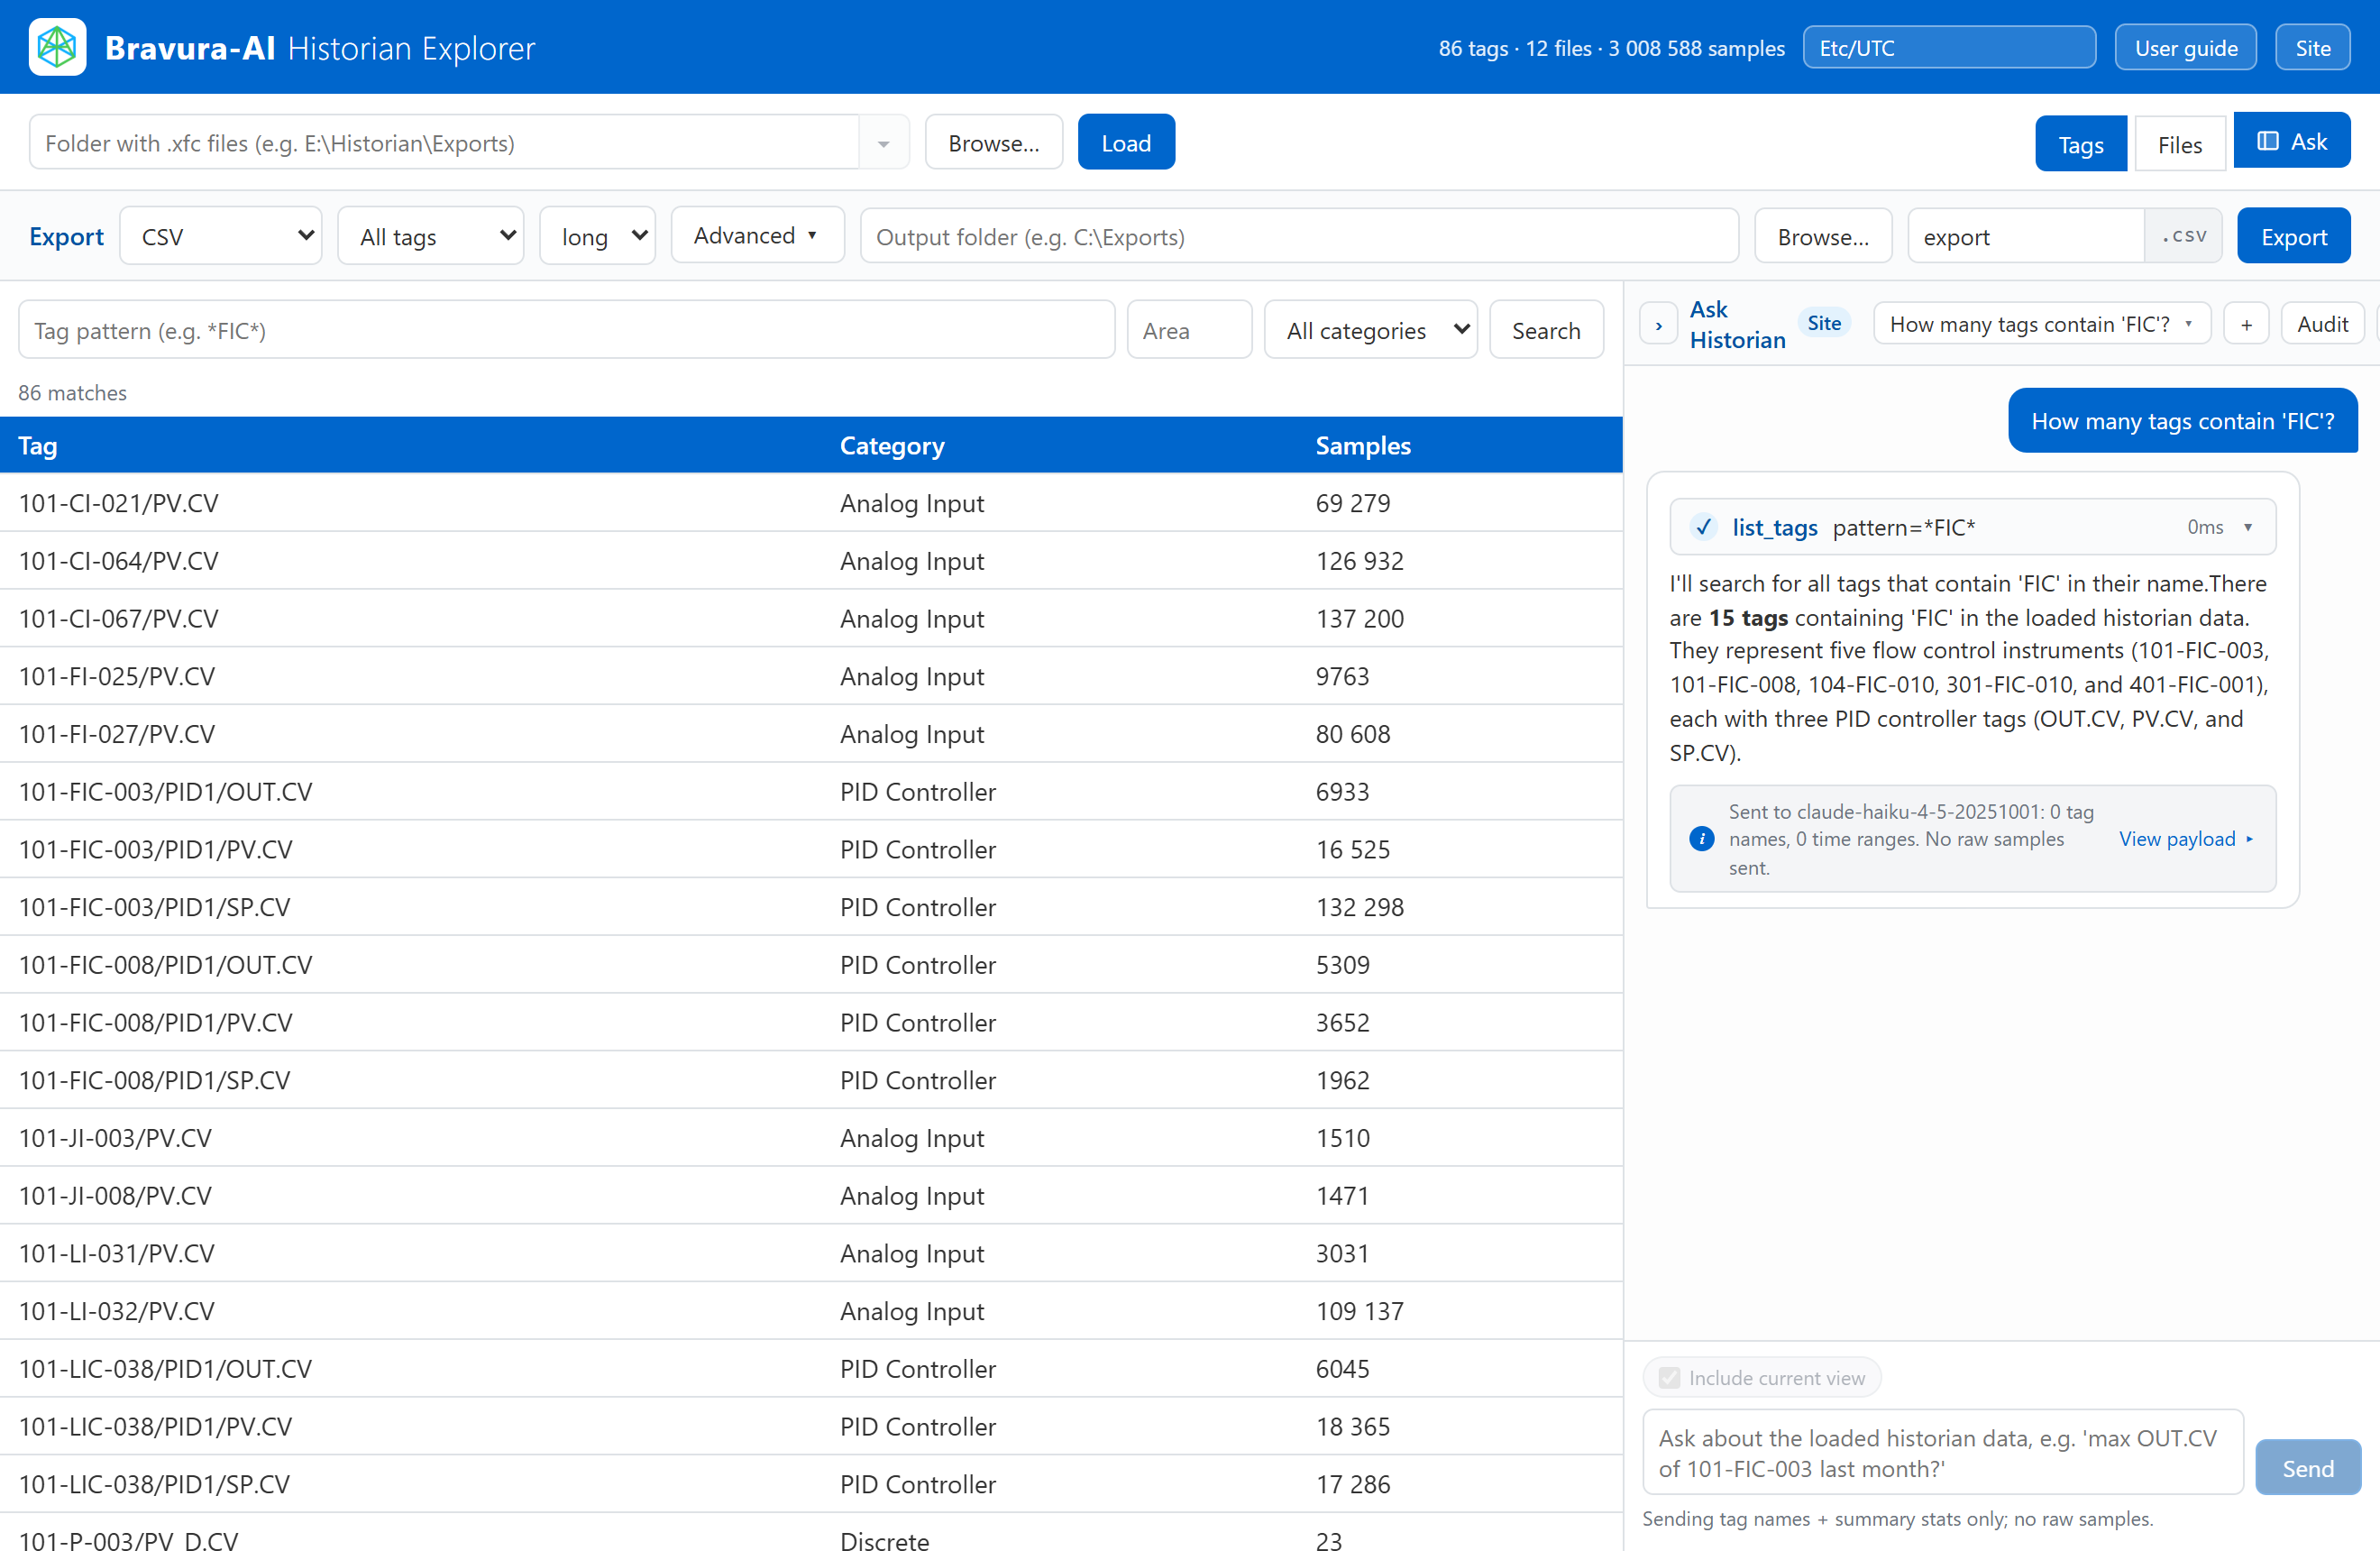Select tag 101-LIC-038/PID1/PV.CV
This screenshot has height=1551, width=2380.
(810, 1425)
